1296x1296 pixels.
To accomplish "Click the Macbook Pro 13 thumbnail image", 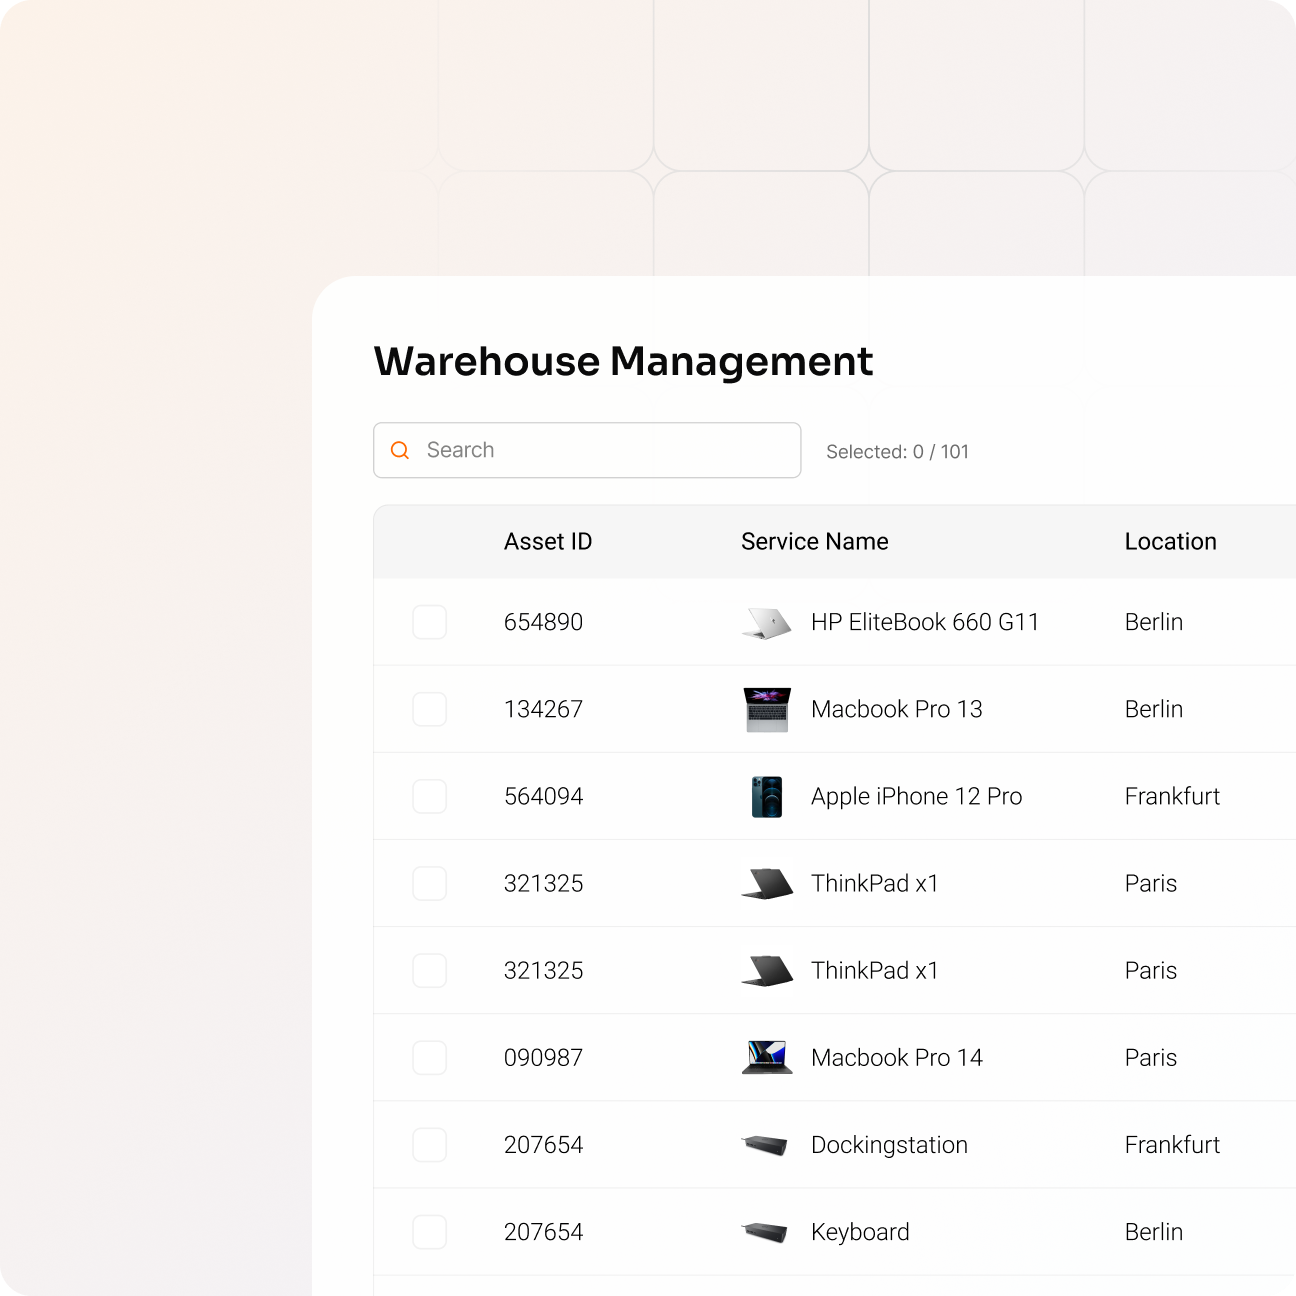I will pos(767,710).
